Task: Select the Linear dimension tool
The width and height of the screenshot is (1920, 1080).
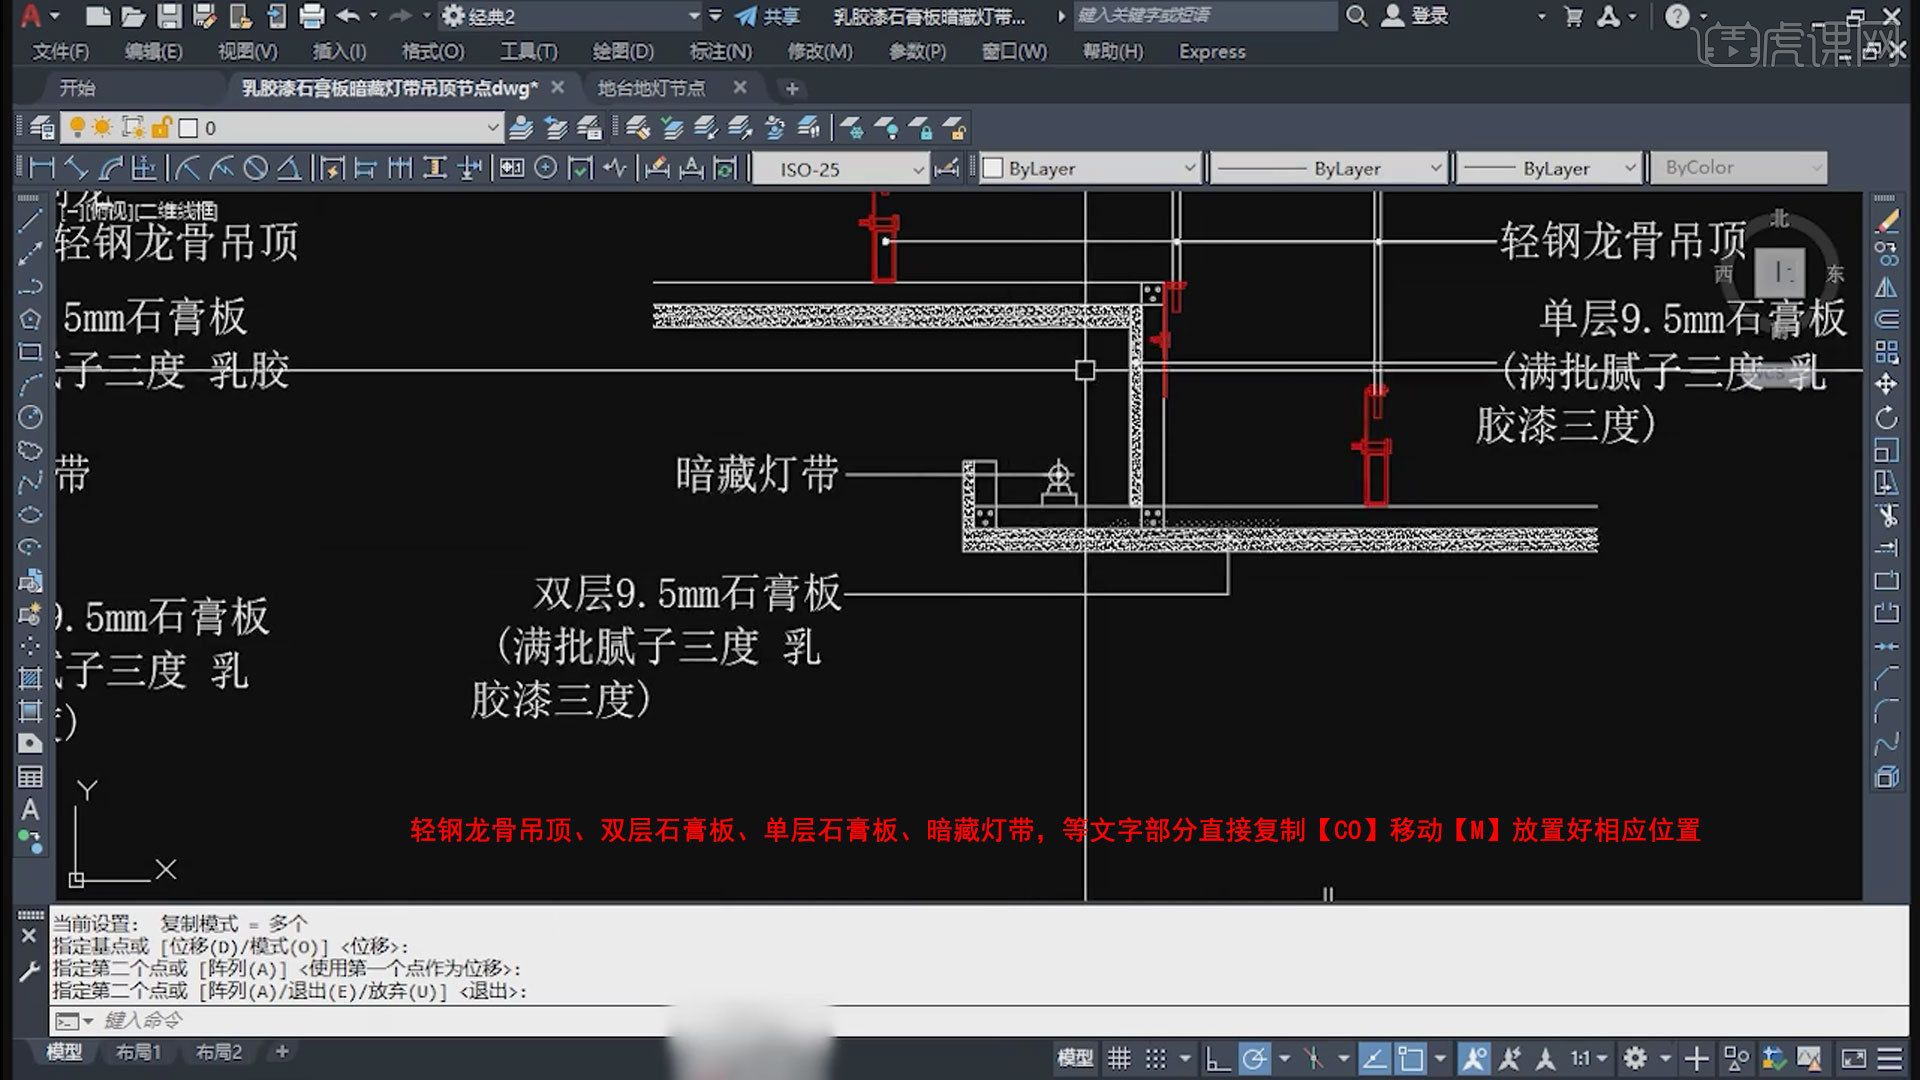Action: [x=42, y=168]
